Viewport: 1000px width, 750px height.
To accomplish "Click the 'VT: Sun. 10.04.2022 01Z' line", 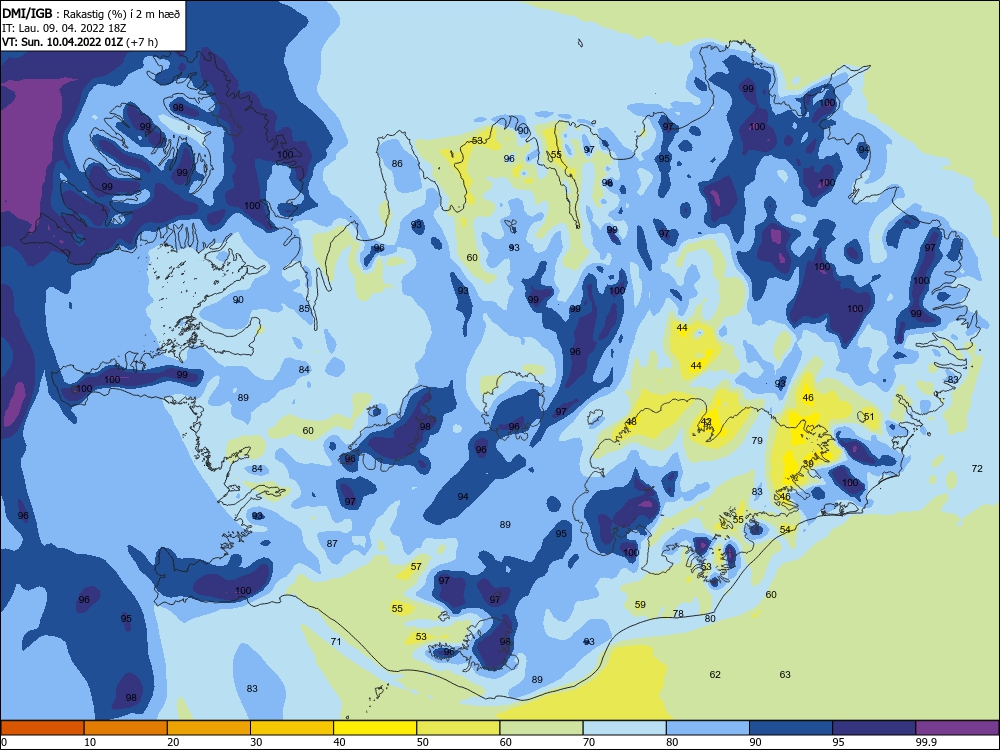I will click(x=63, y=42).
